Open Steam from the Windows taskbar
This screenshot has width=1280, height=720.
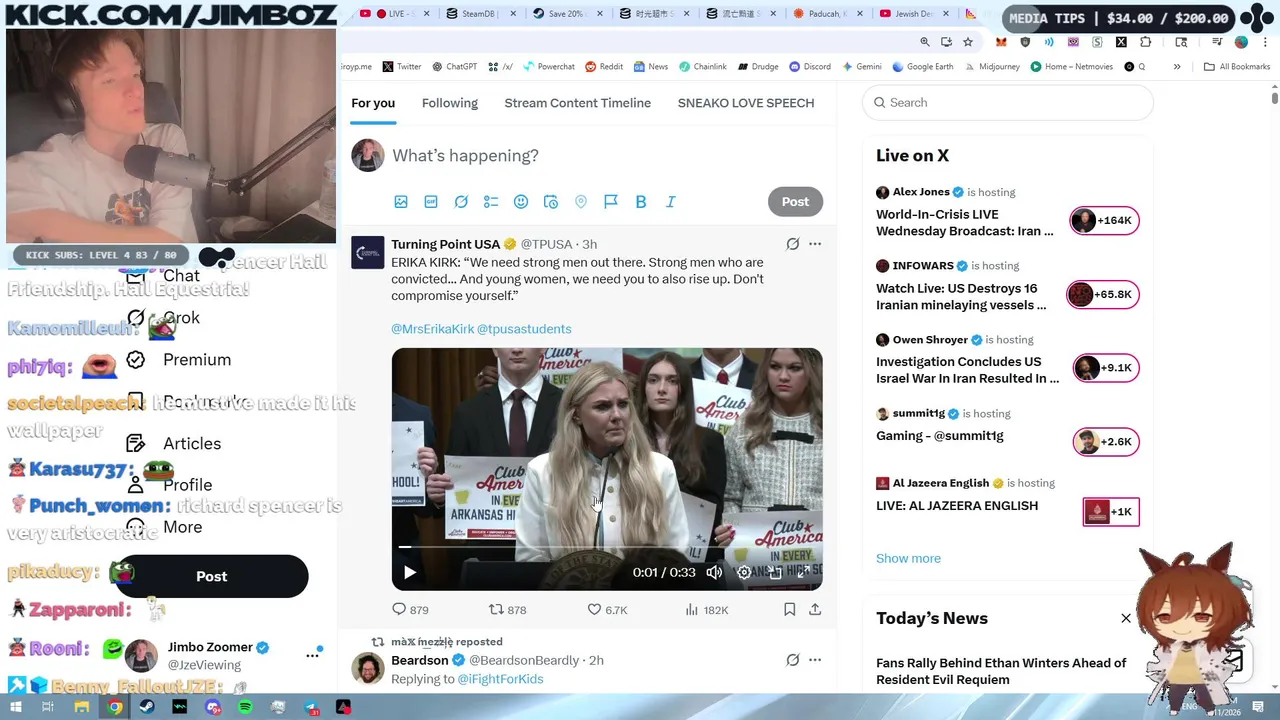point(147,707)
